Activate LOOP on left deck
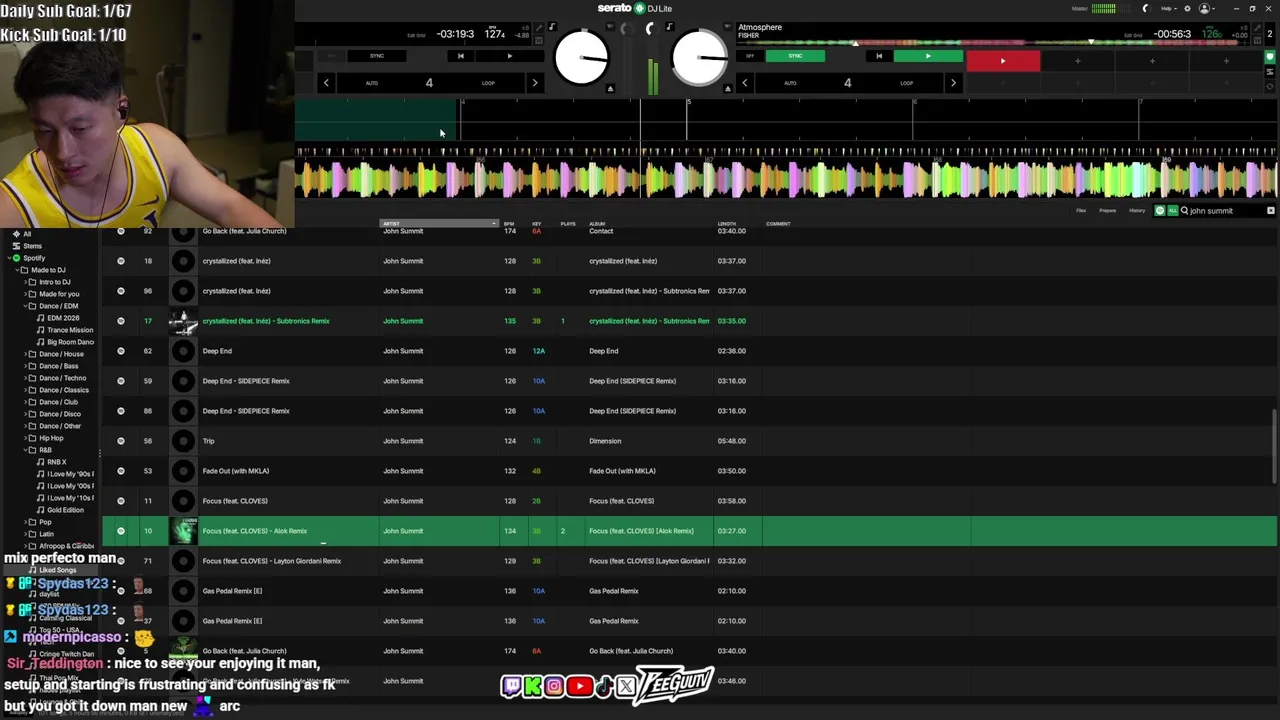The height and width of the screenshot is (720, 1280). [x=488, y=83]
